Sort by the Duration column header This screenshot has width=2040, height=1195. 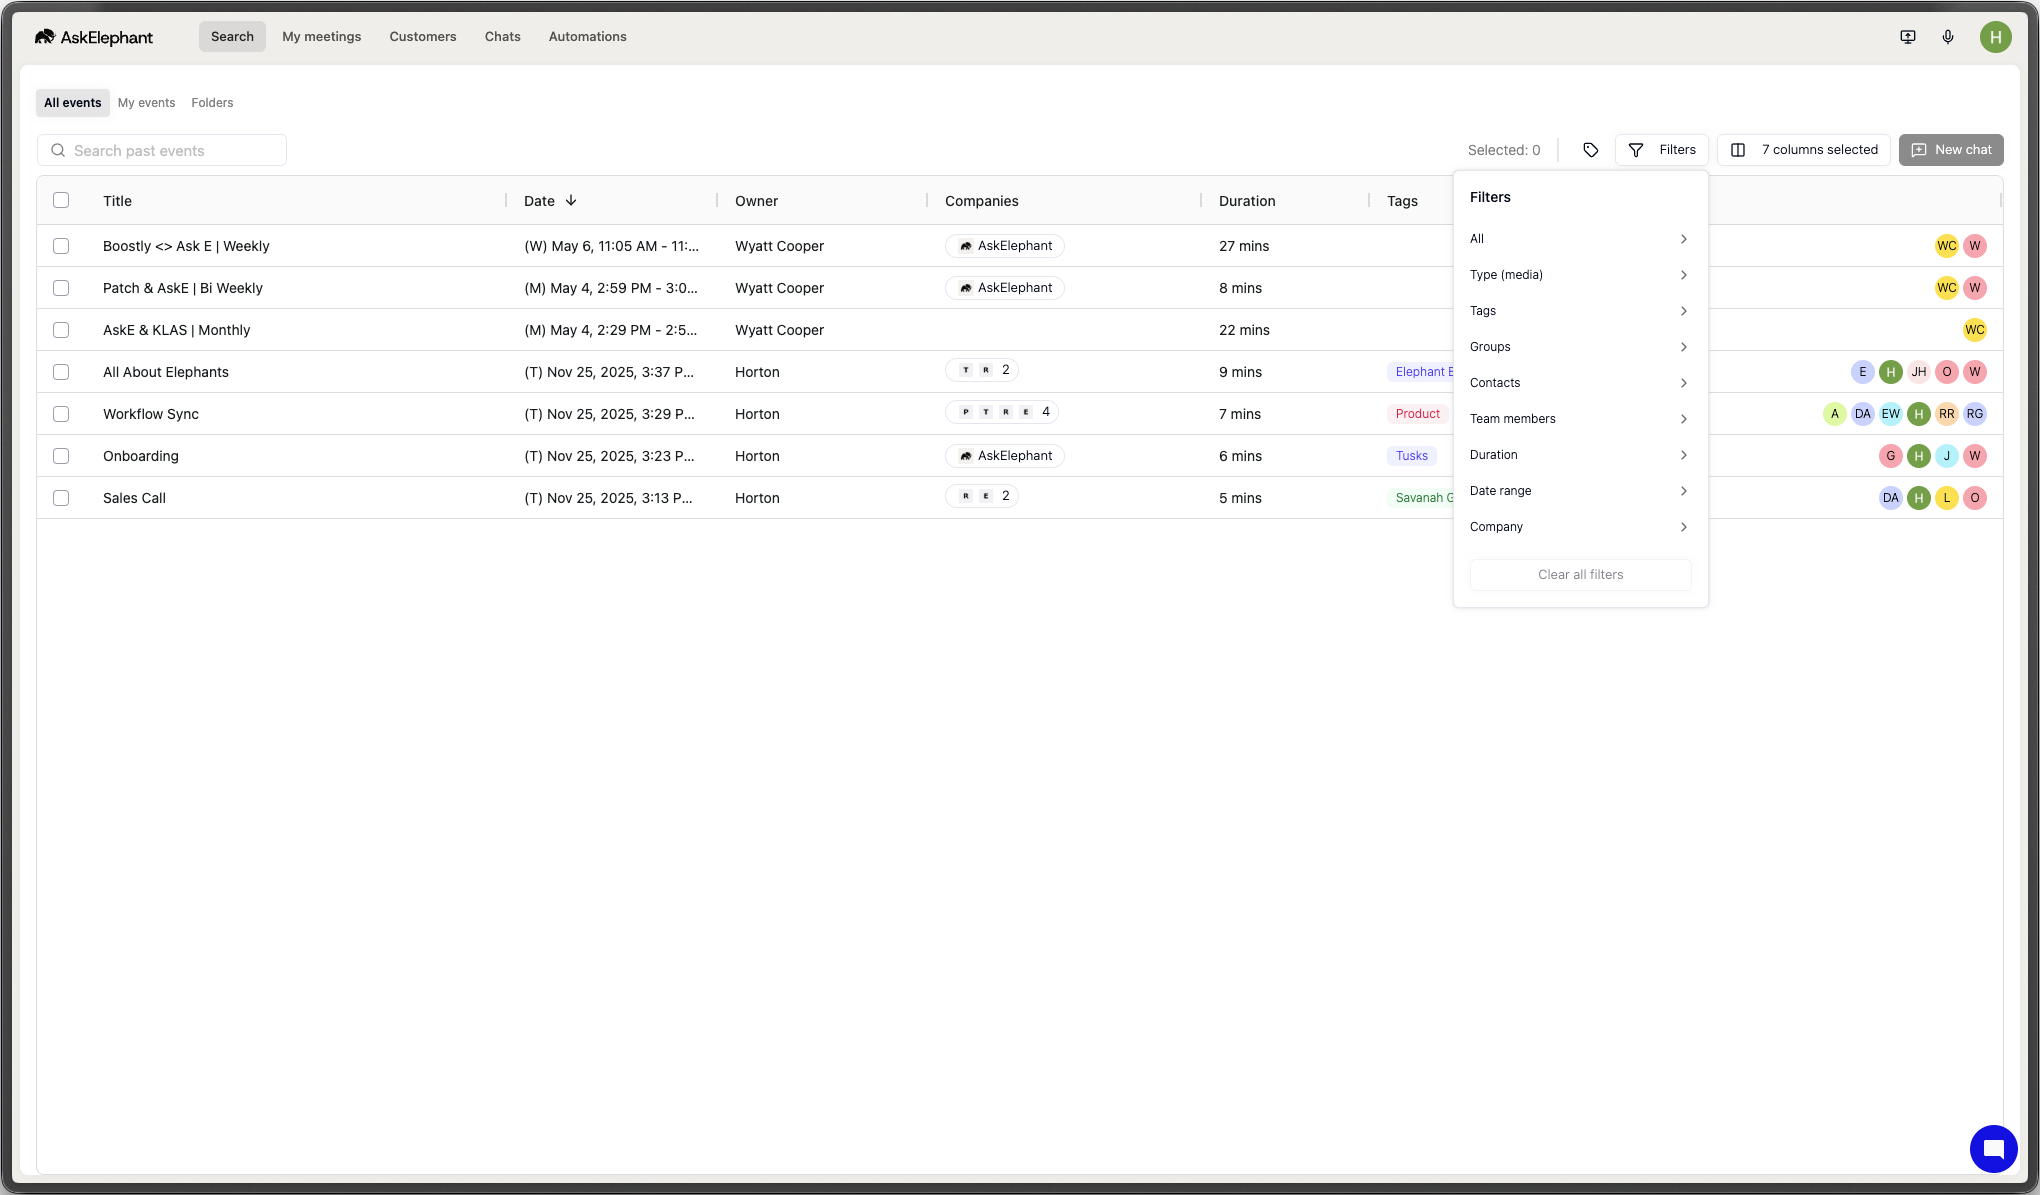click(1247, 201)
